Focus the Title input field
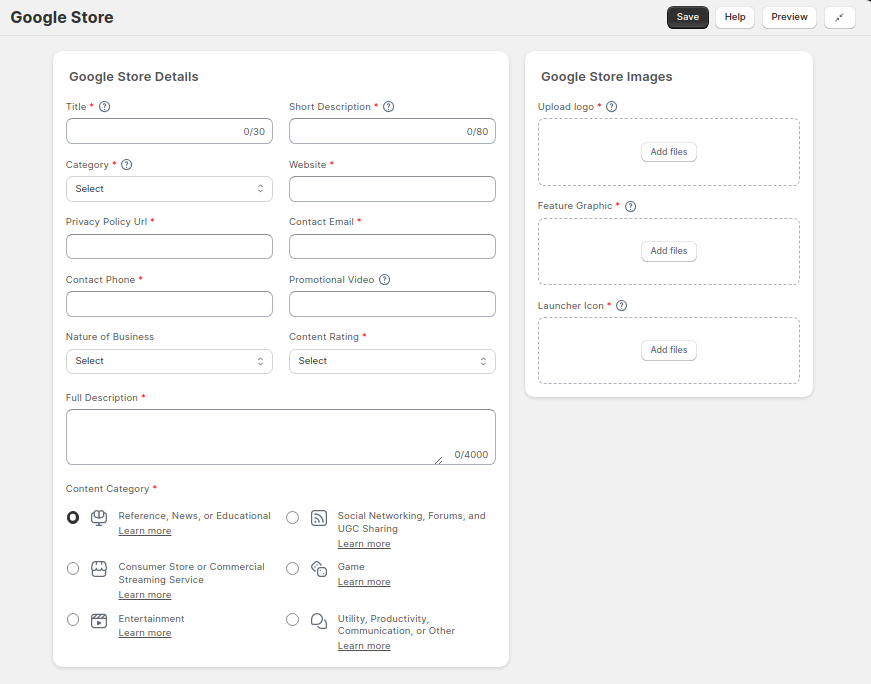This screenshot has height=684, width=871. [x=169, y=131]
